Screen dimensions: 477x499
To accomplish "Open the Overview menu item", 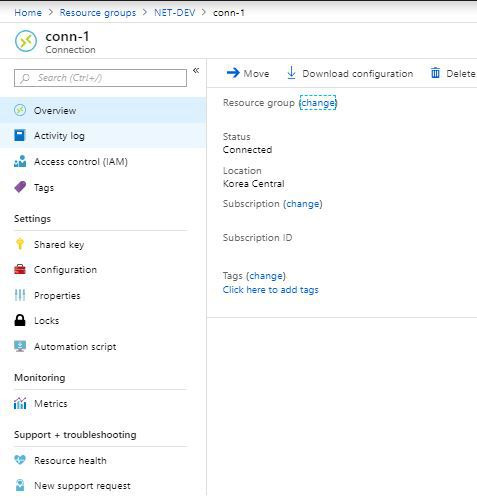I will [x=103, y=110].
